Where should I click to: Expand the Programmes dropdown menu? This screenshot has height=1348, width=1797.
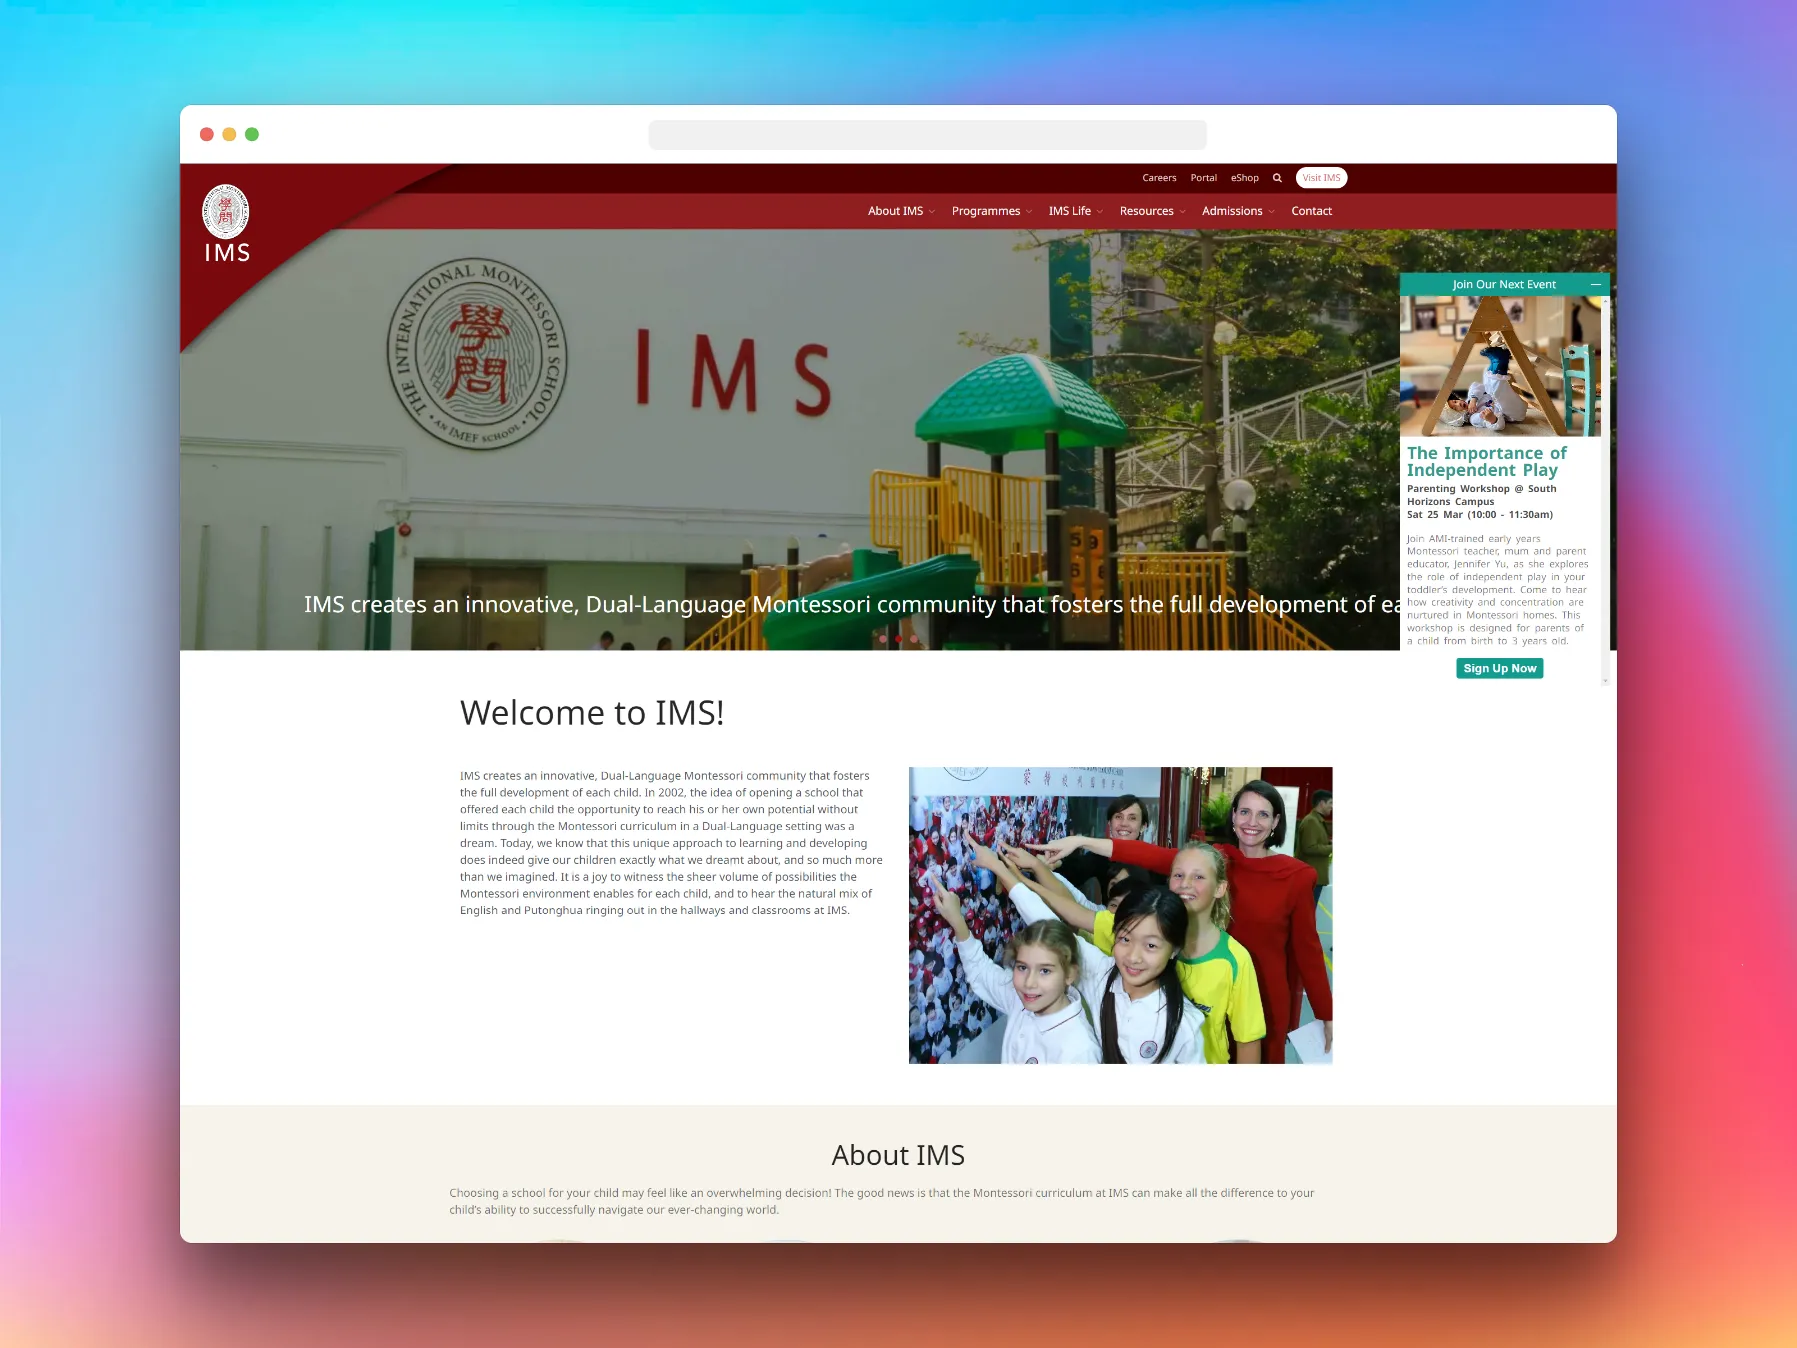point(990,211)
